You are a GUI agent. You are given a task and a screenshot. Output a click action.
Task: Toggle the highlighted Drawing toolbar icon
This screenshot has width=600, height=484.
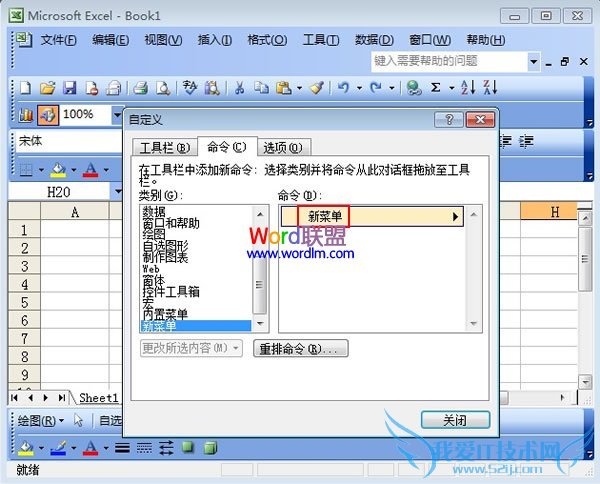point(48,115)
